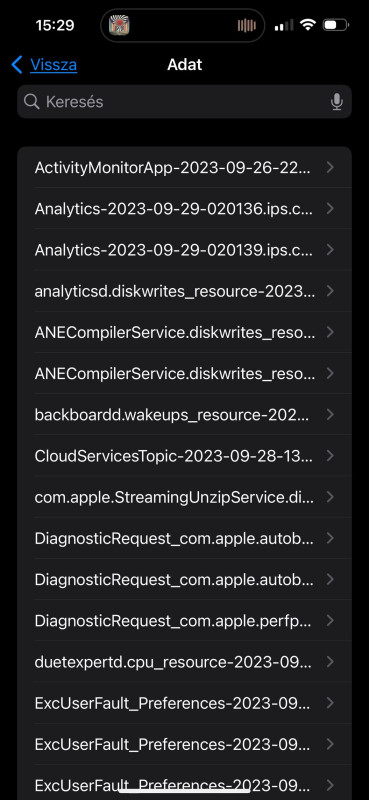369x800 pixels.
Task: Expand chevron for analyticsd.diskwrites_resource entry
Action: 330,291
